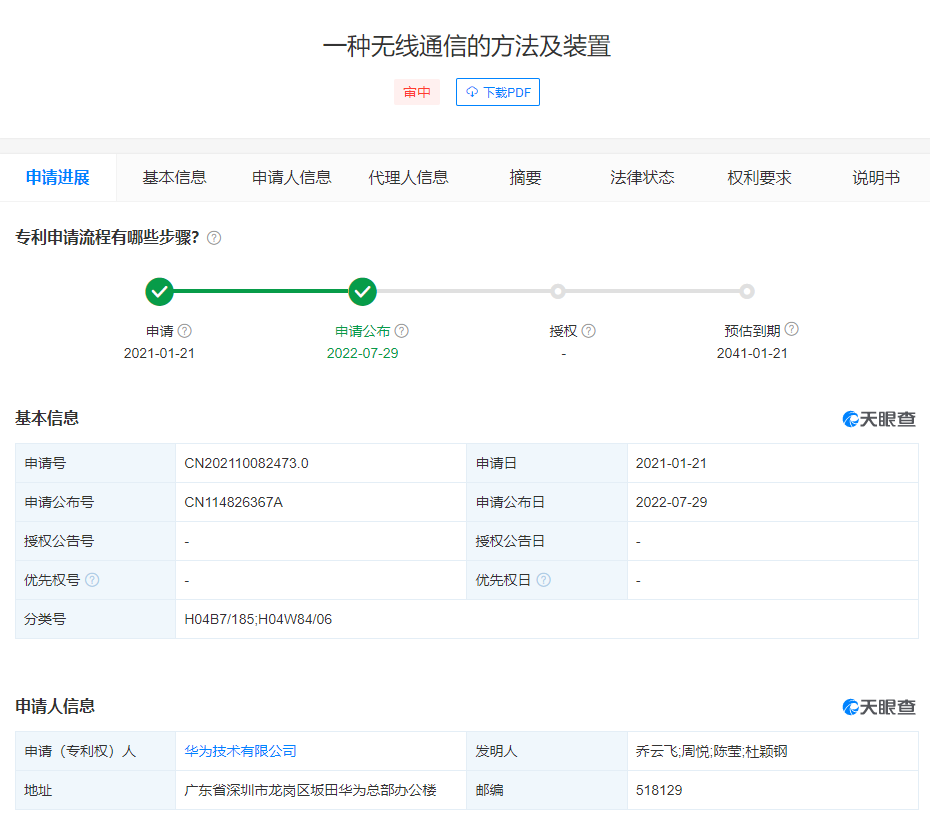This screenshot has height=835, width=930.
Task: Click the question mark next to 申请
Action: tap(185, 331)
